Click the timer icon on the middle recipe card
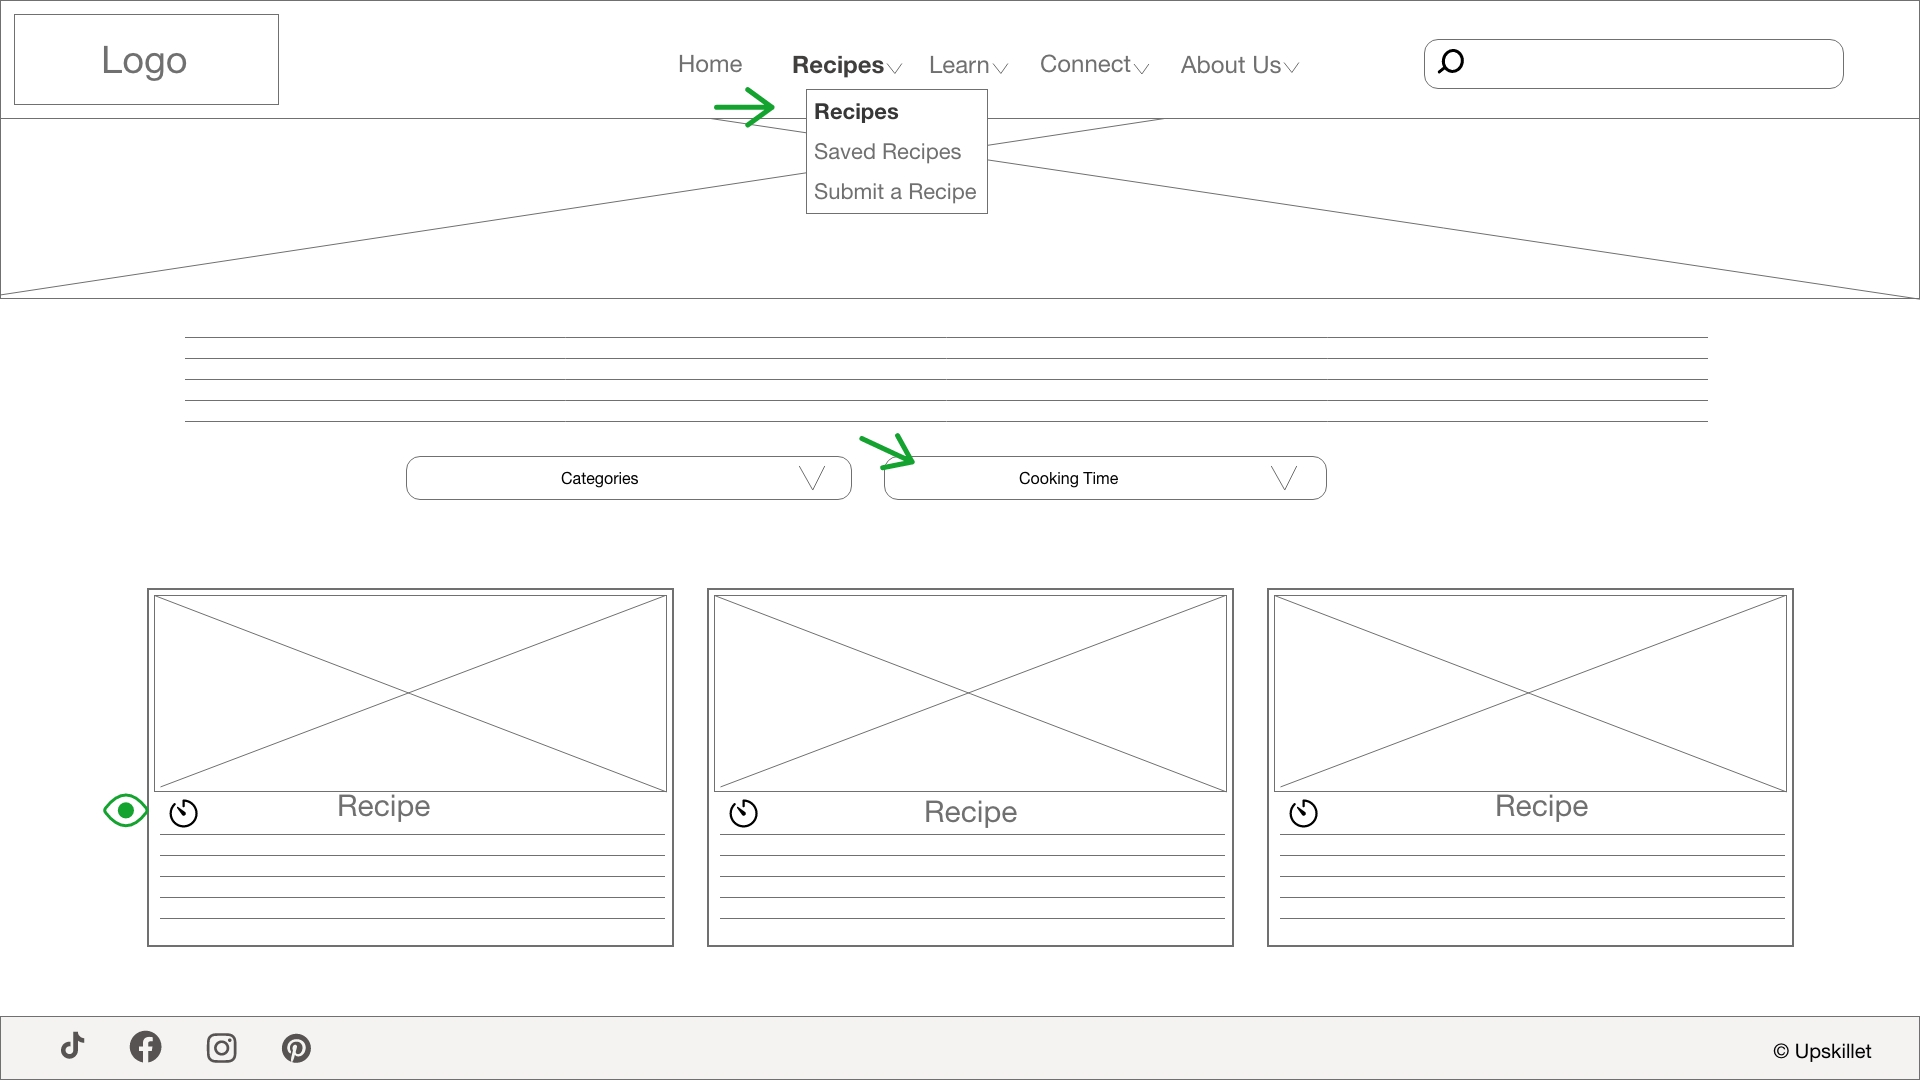This screenshot has height=1080, width=1920. click(744, 813)
